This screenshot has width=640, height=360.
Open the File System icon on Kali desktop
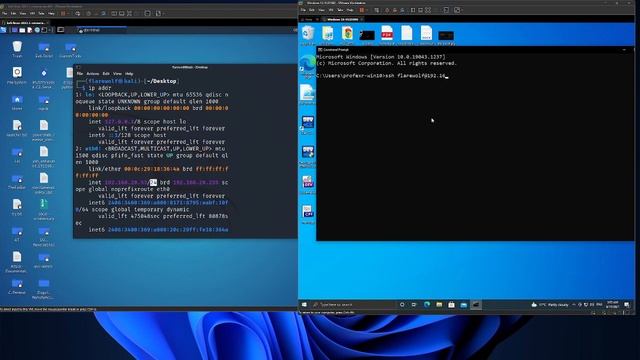click(x=17, y=75)
